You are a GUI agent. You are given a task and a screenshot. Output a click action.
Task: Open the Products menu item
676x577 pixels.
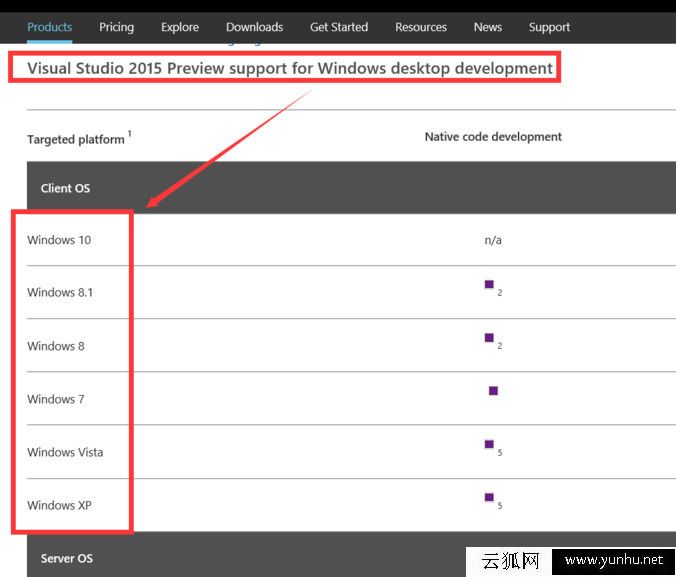[x=49, y=27]
